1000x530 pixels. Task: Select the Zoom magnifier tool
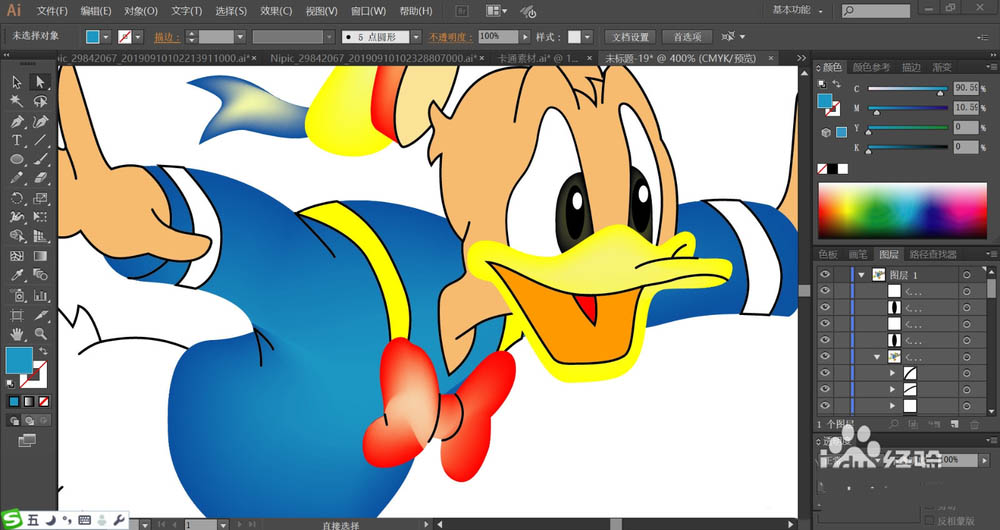coord(40,334)
